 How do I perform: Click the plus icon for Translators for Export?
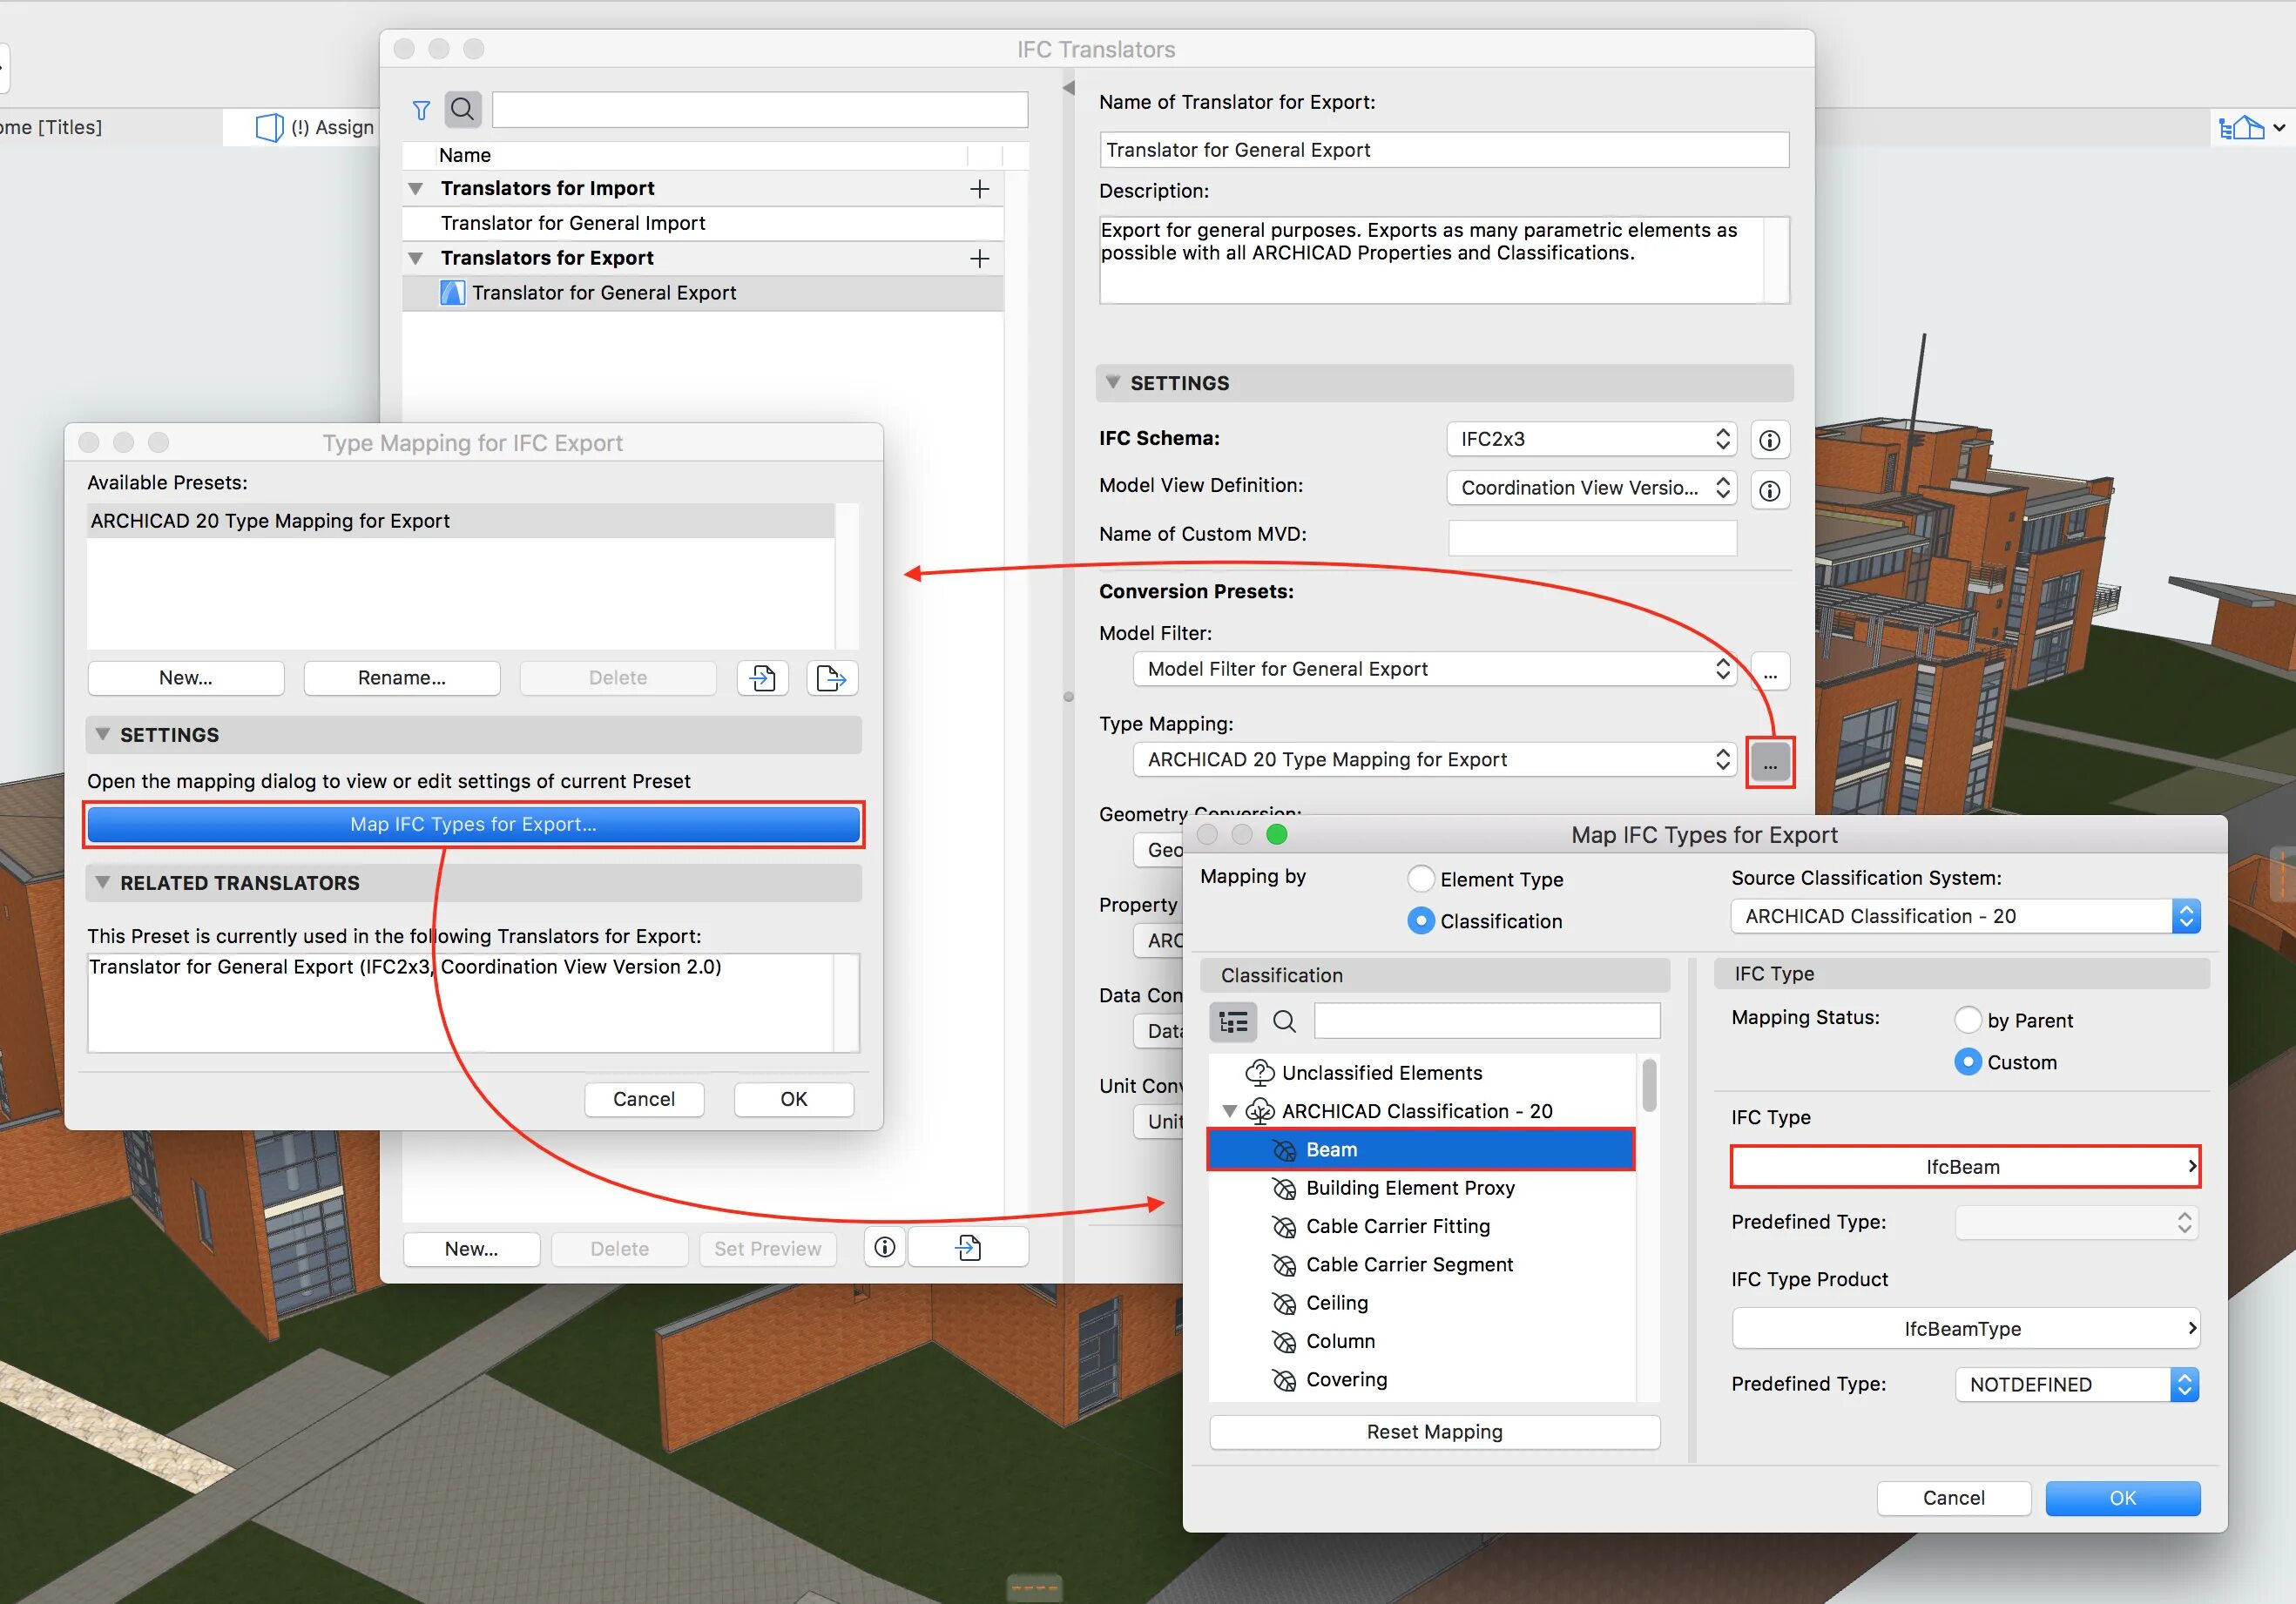click(x=979, y=259)
